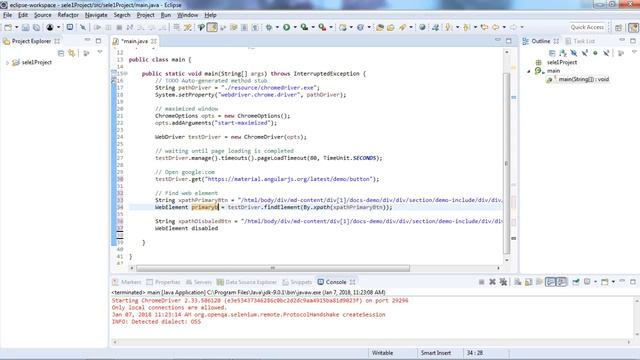Viewport: 640px width, 360px height.
Task: Click the Open Type toolbar icon
Action: pyautogui.click(x=380, y=27)
